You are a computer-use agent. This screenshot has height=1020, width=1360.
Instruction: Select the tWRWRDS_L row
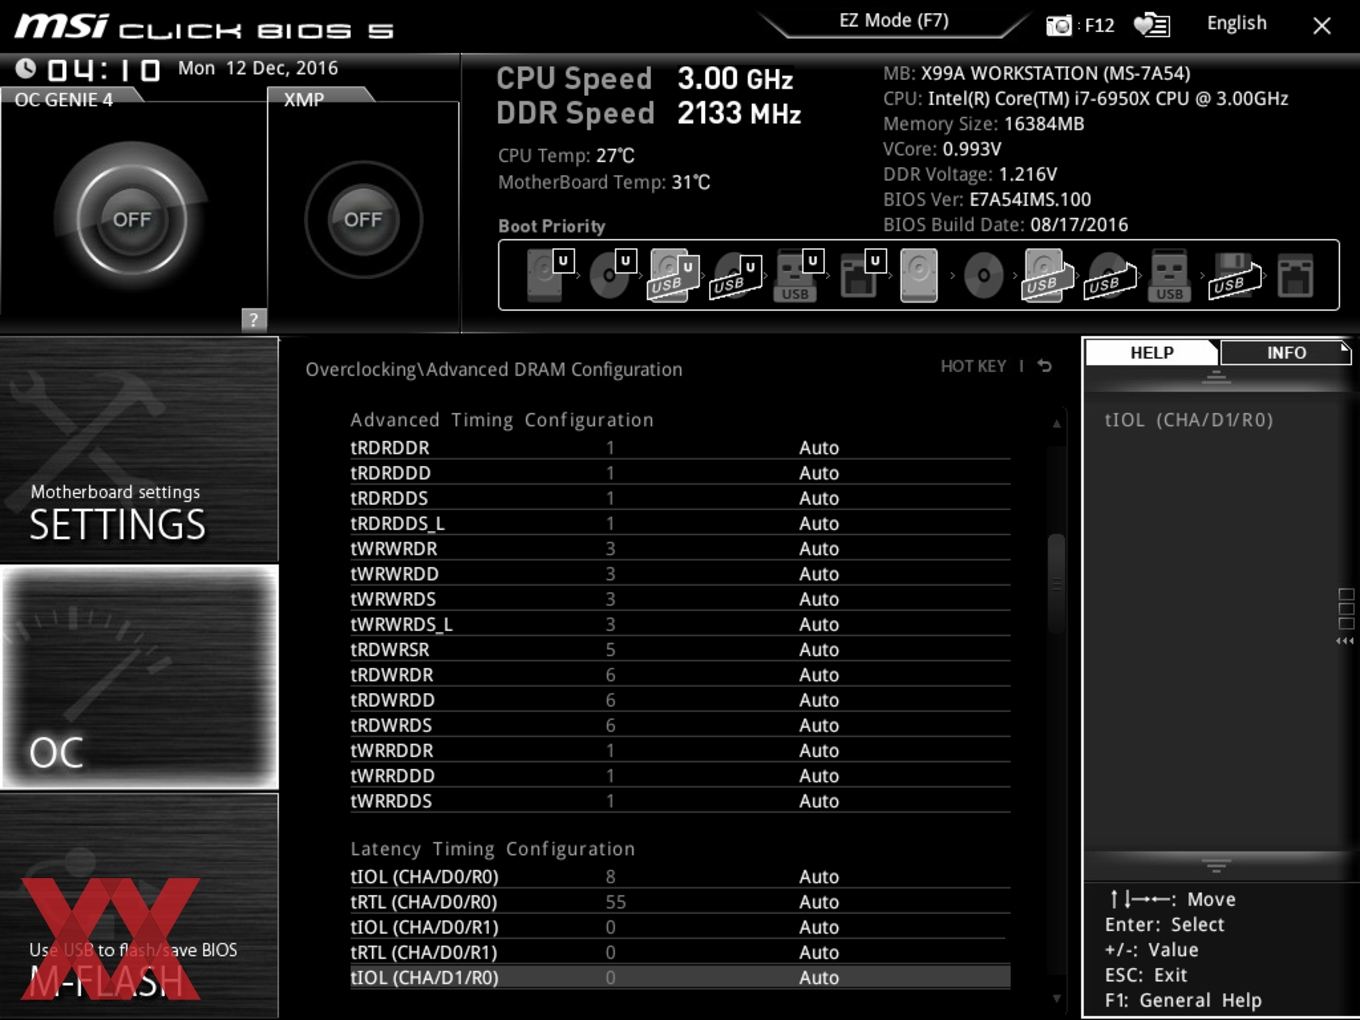tap(680, 624)
